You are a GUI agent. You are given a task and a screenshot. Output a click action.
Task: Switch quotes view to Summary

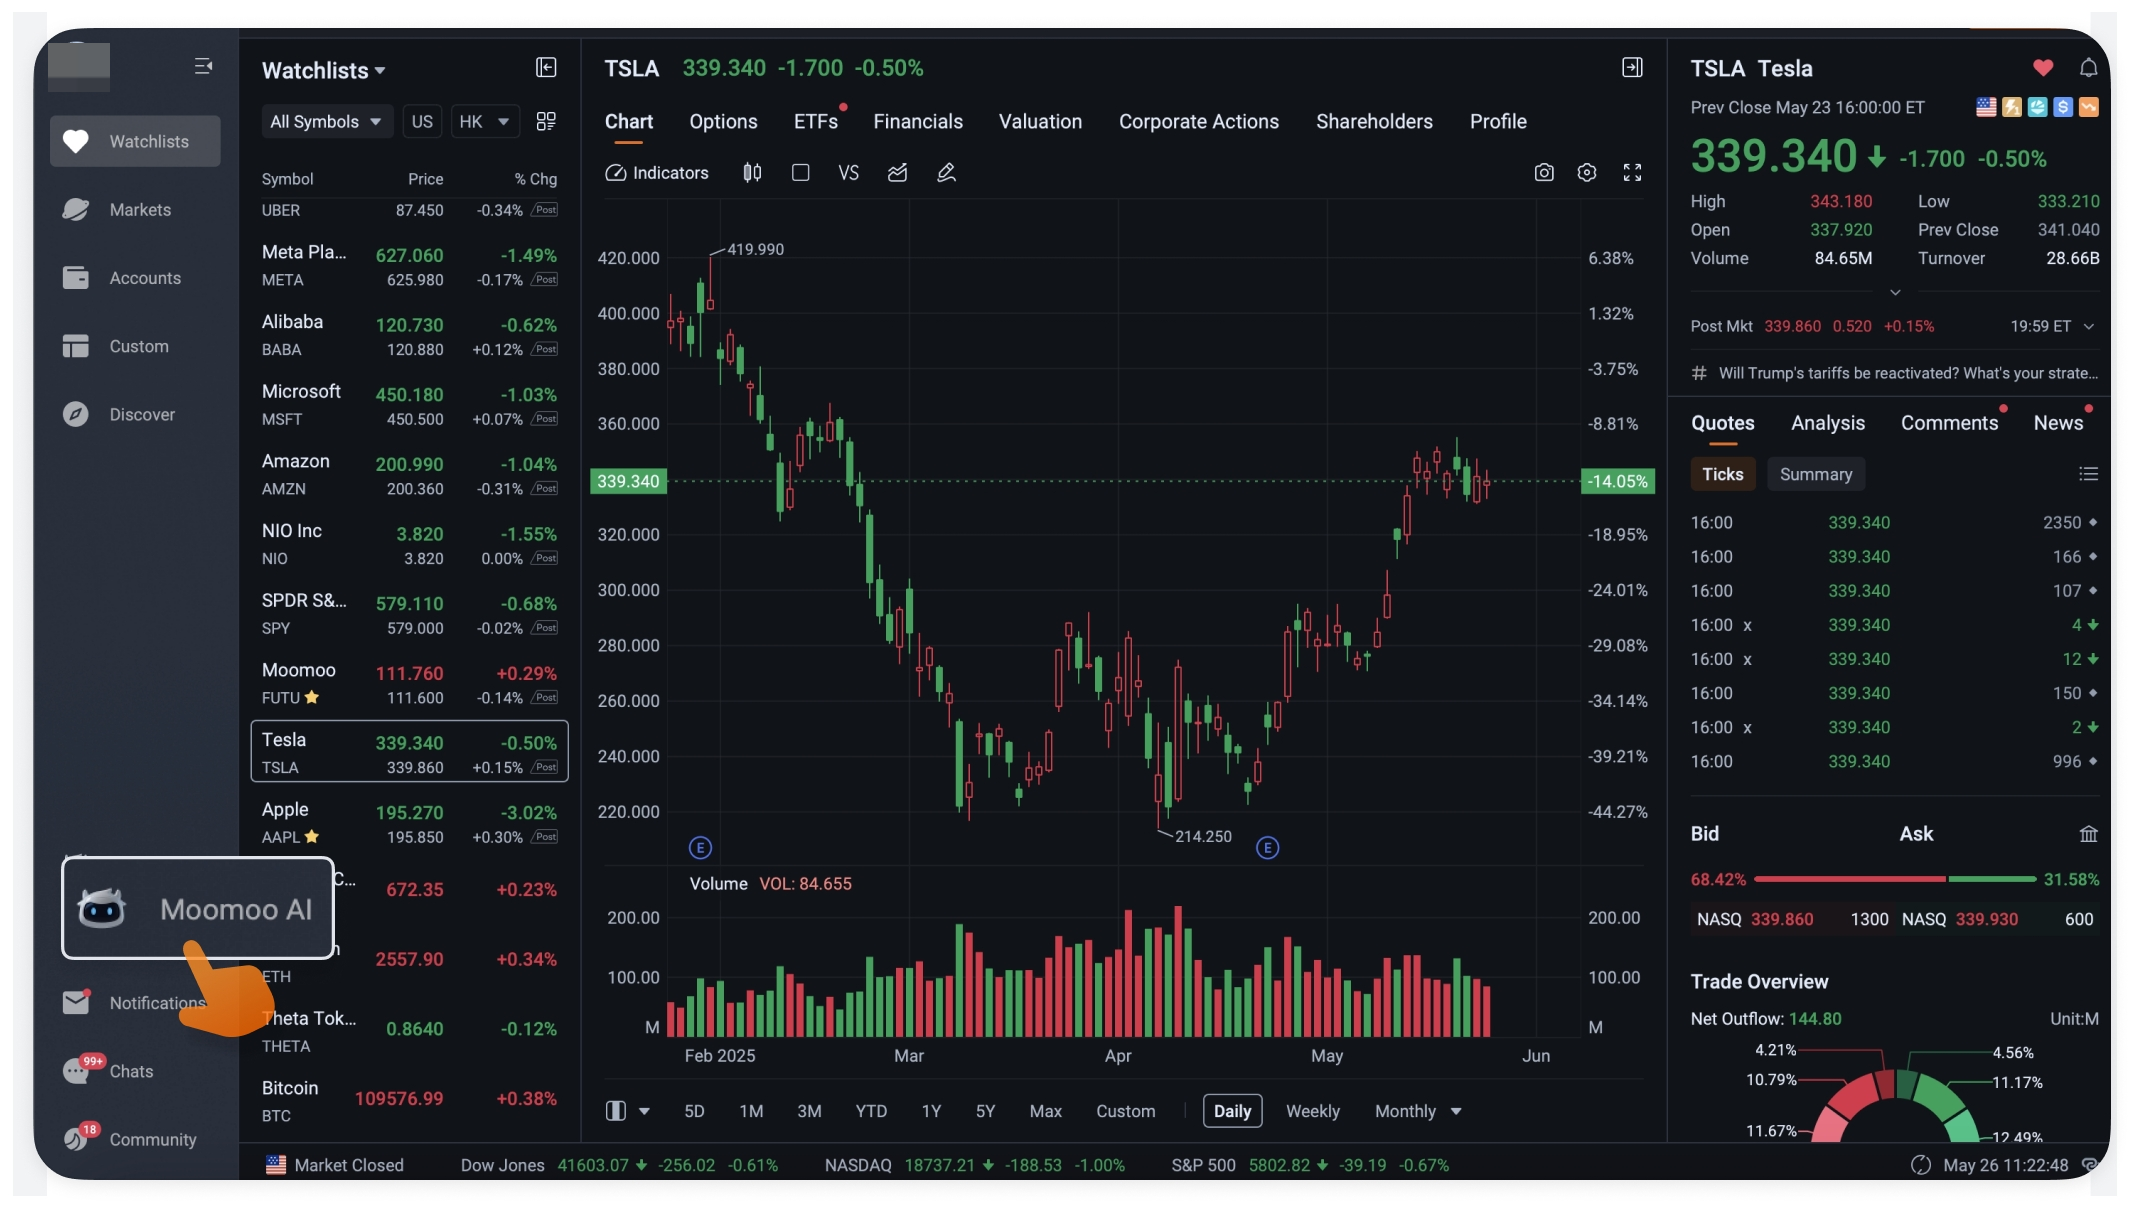(1815, 474)
